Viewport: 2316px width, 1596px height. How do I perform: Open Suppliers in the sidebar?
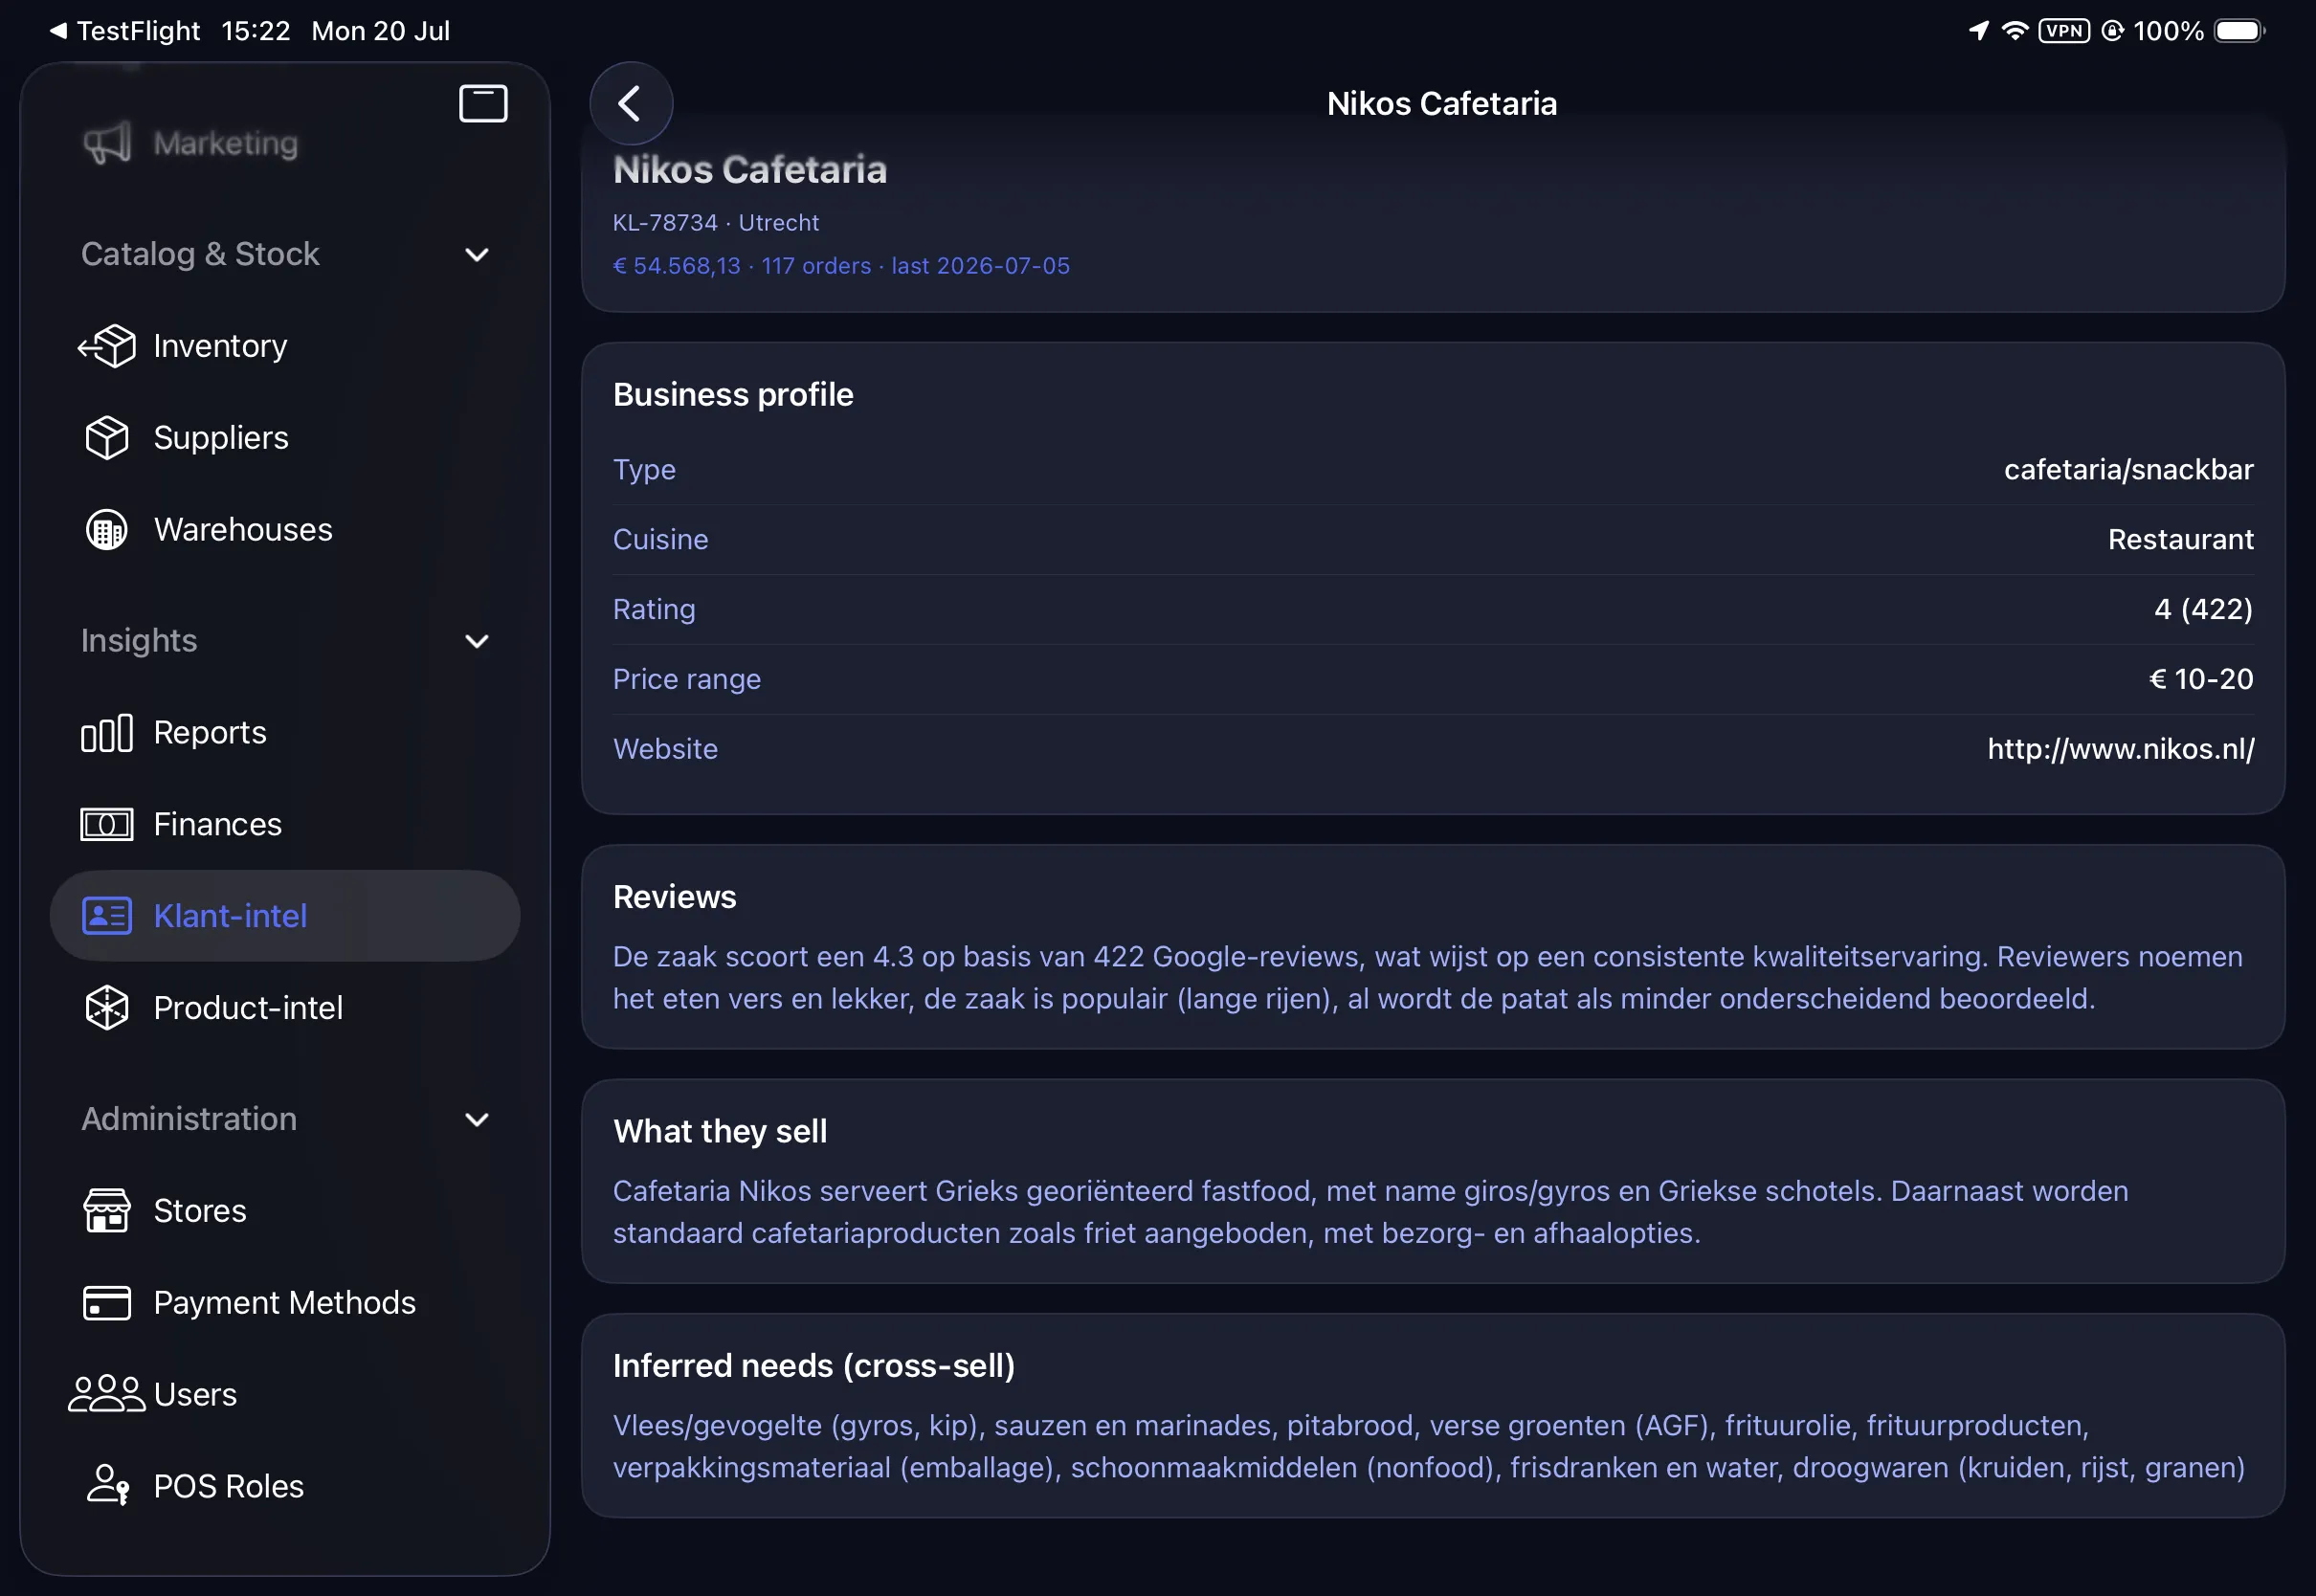point(285,438)
